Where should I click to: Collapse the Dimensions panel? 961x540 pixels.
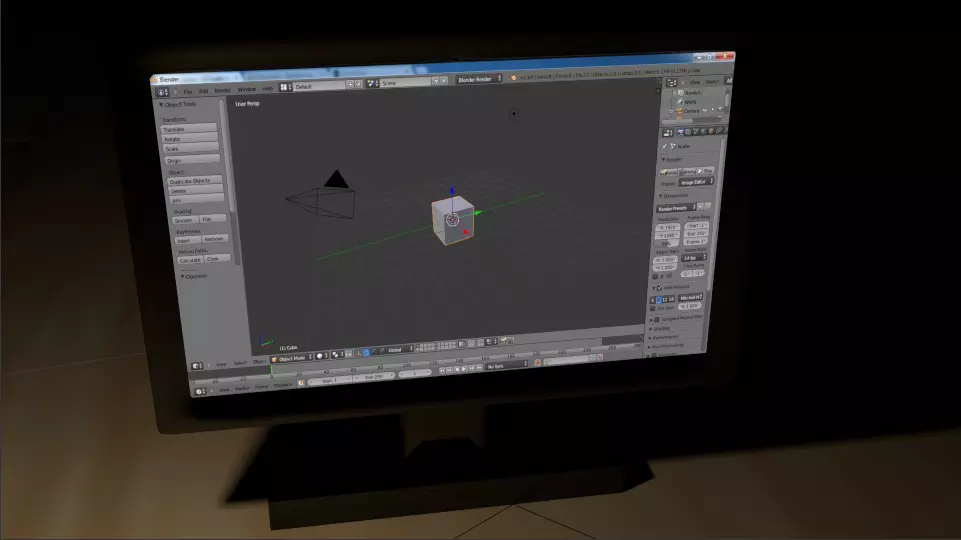674,195
